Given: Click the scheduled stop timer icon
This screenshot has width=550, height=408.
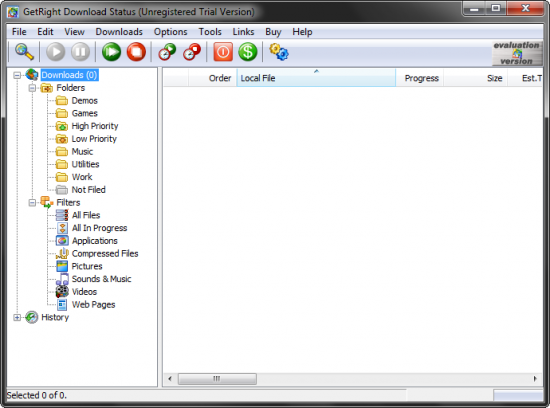Looking at the screenshot, I should 192,52.
